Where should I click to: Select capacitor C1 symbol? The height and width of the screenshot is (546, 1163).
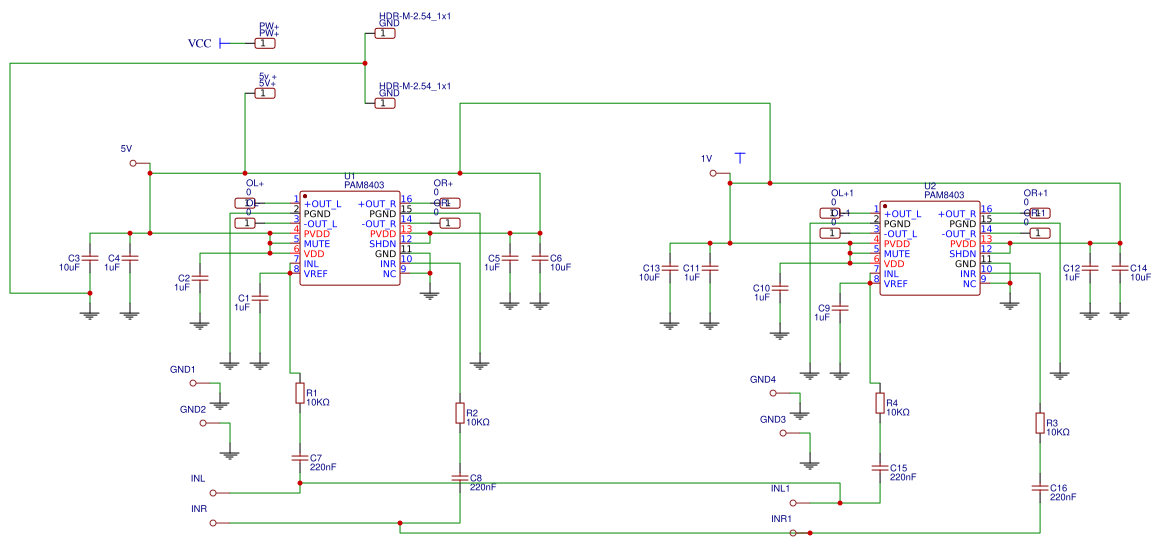260,297
